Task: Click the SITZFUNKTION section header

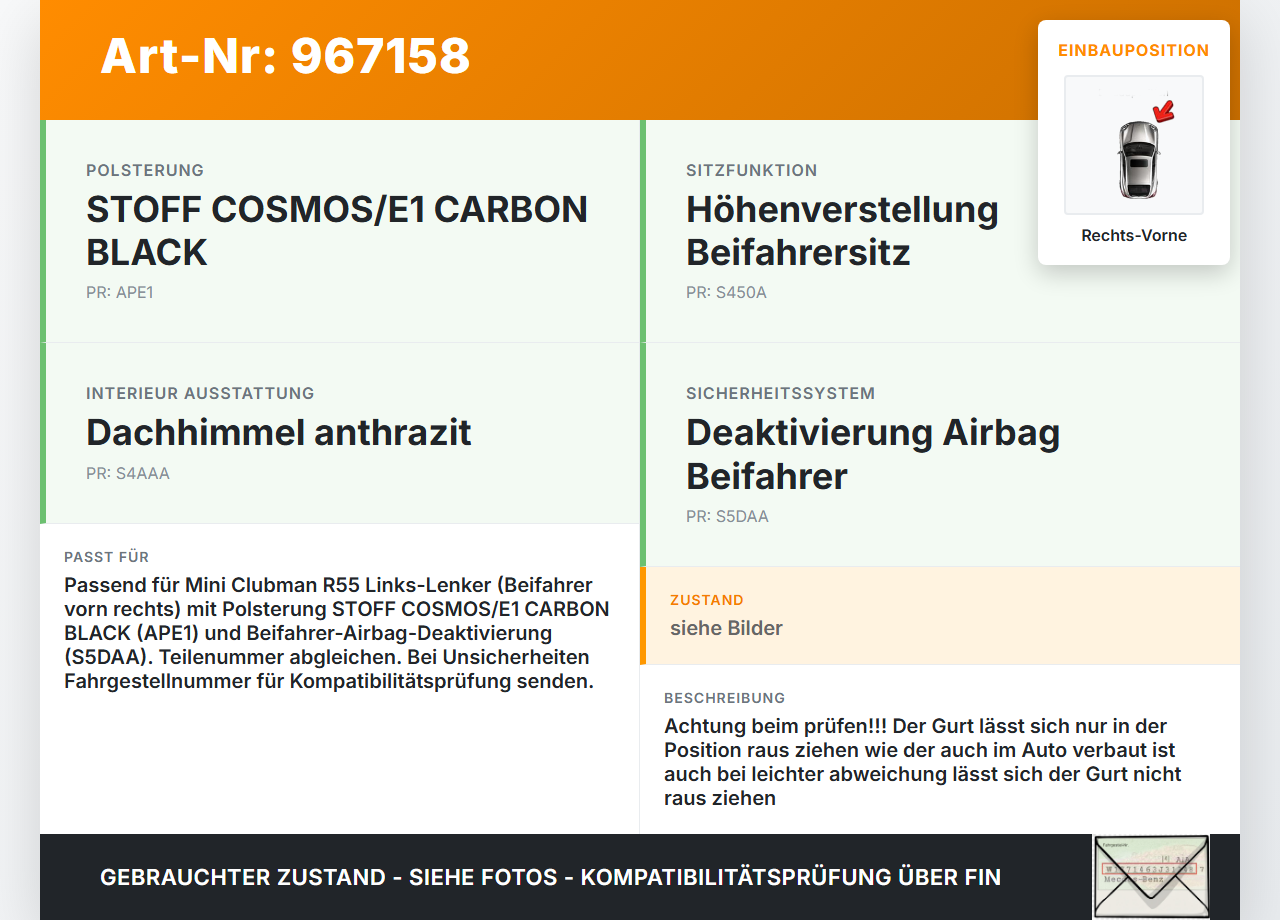Action: [751, 170]
